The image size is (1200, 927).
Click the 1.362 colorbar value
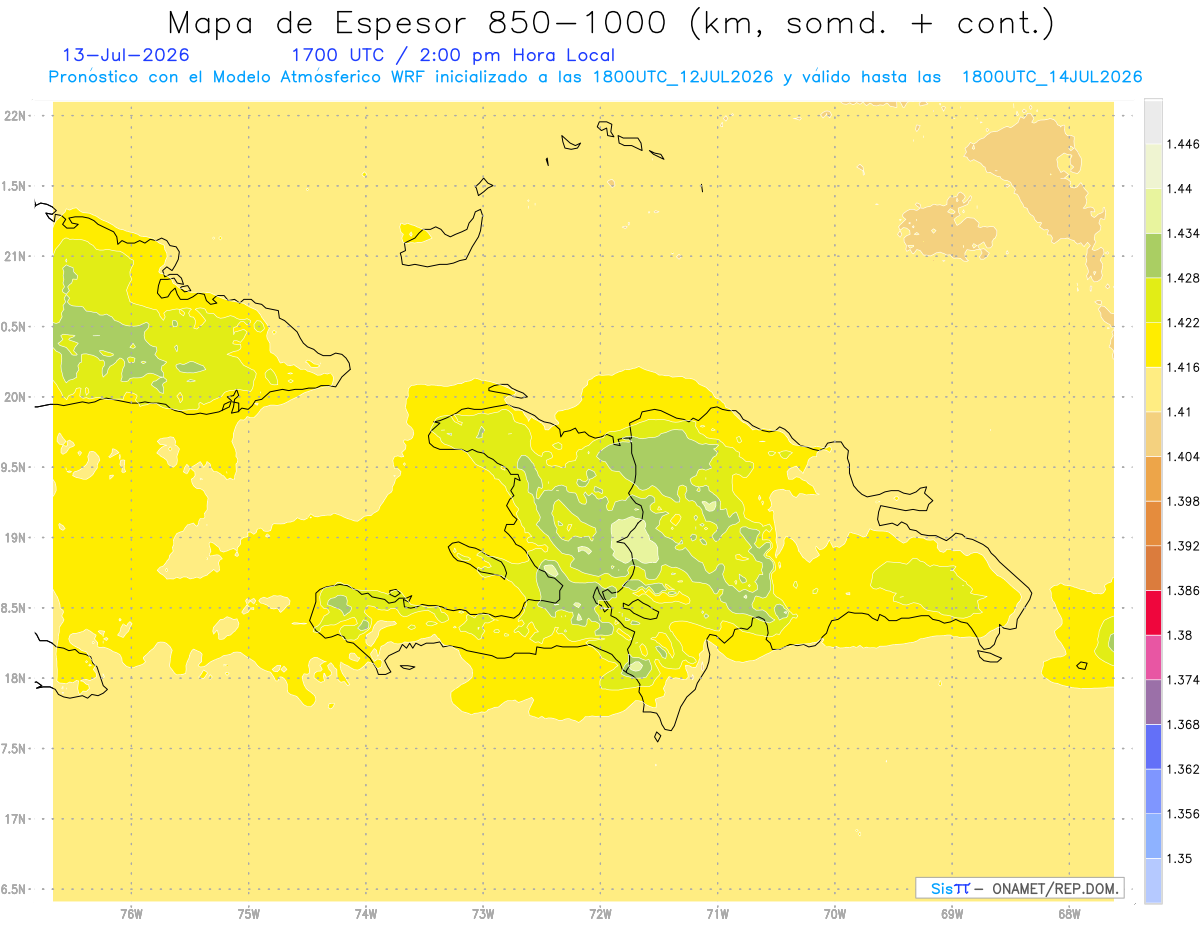[x=1183, y=769]
